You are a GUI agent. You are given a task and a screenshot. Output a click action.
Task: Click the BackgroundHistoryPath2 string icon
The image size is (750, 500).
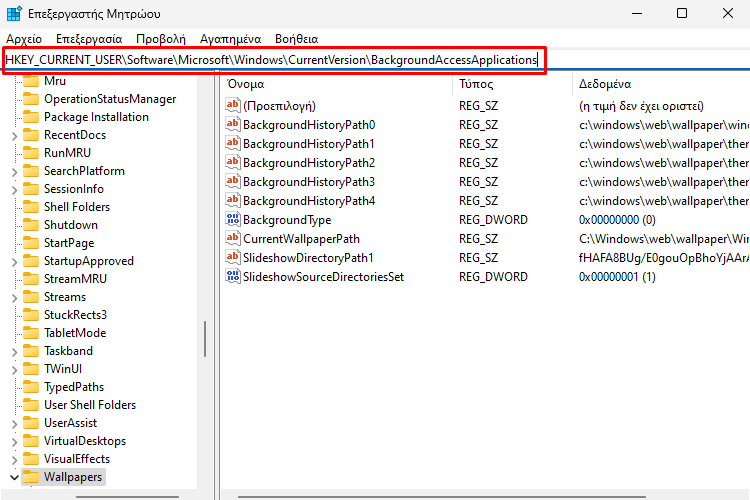click(233, 163)
